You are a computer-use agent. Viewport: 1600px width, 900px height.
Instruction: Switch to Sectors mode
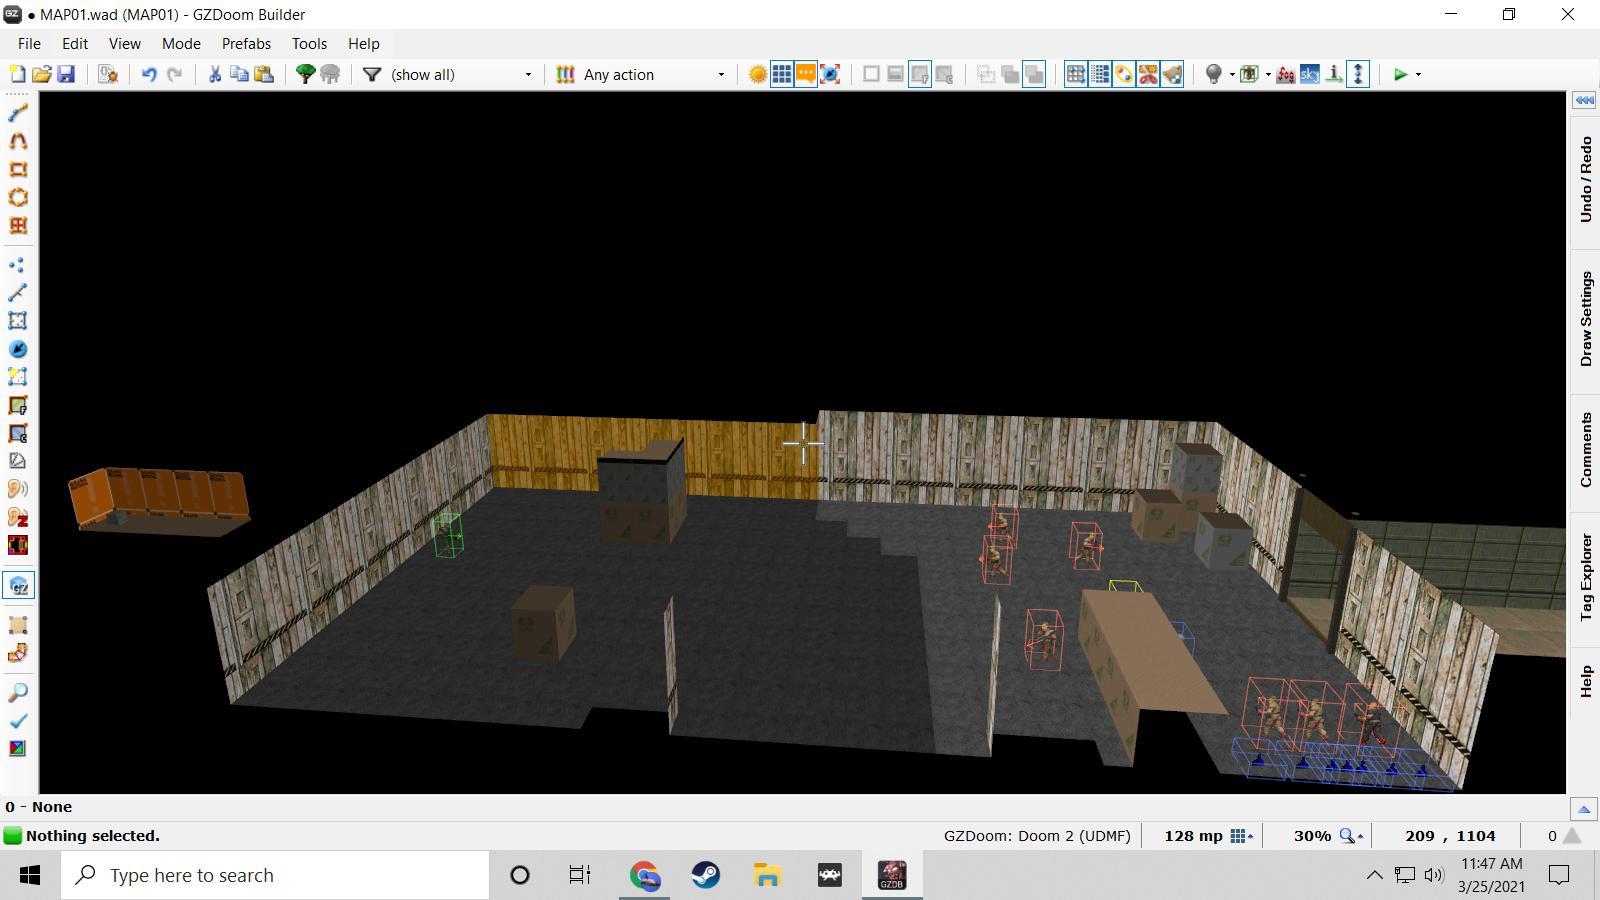[18, 321]
